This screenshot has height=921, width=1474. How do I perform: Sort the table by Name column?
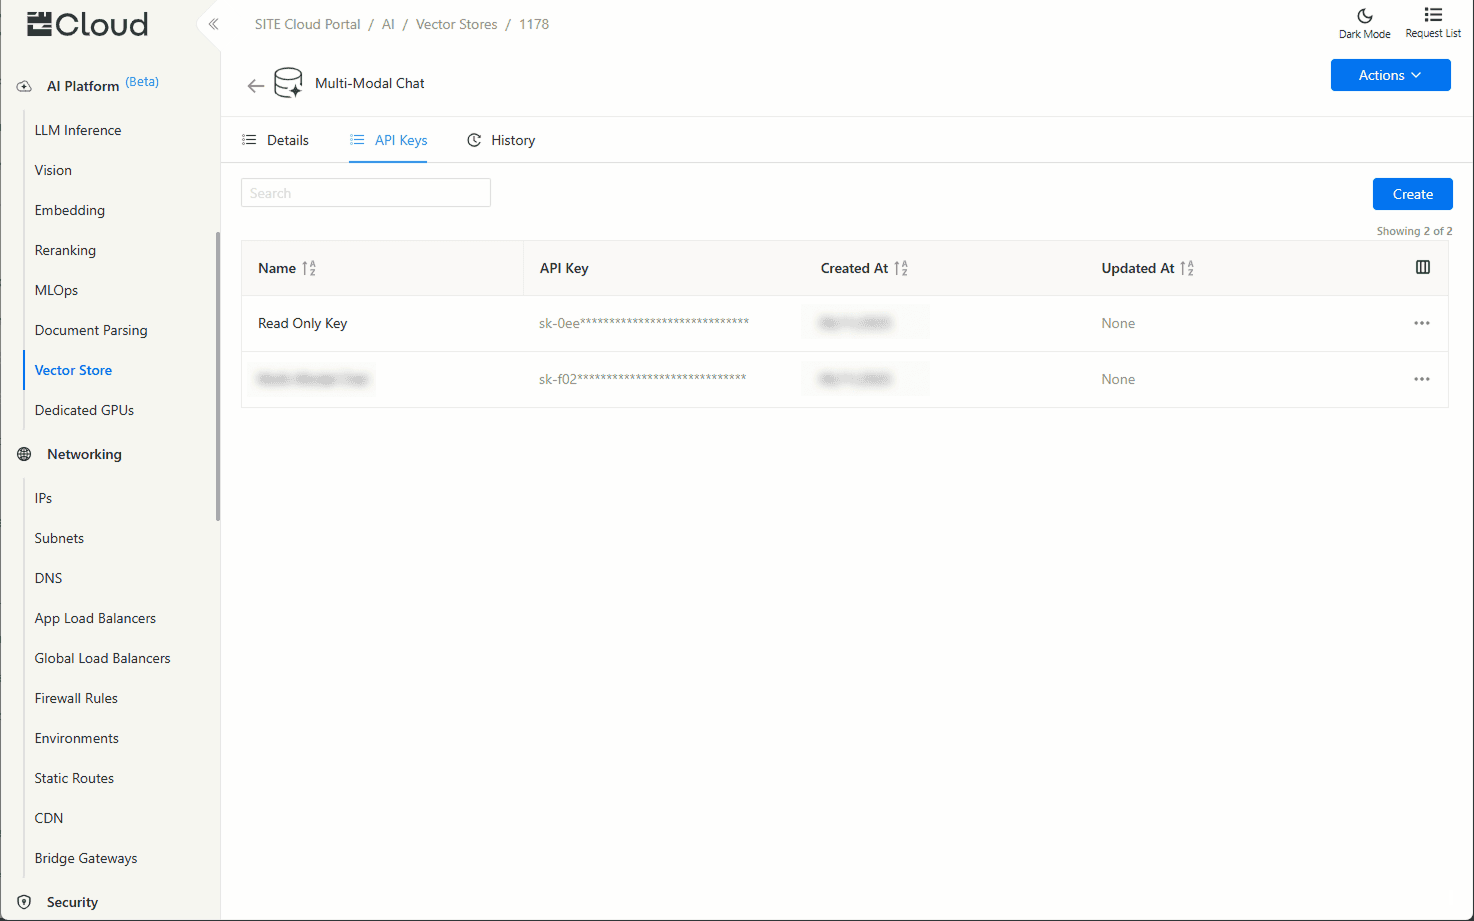pos(309,268)
